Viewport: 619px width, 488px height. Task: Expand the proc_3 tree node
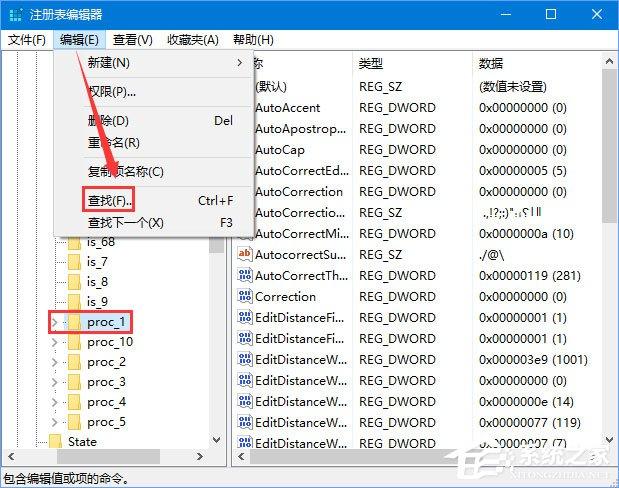click(x=54, y=383)
